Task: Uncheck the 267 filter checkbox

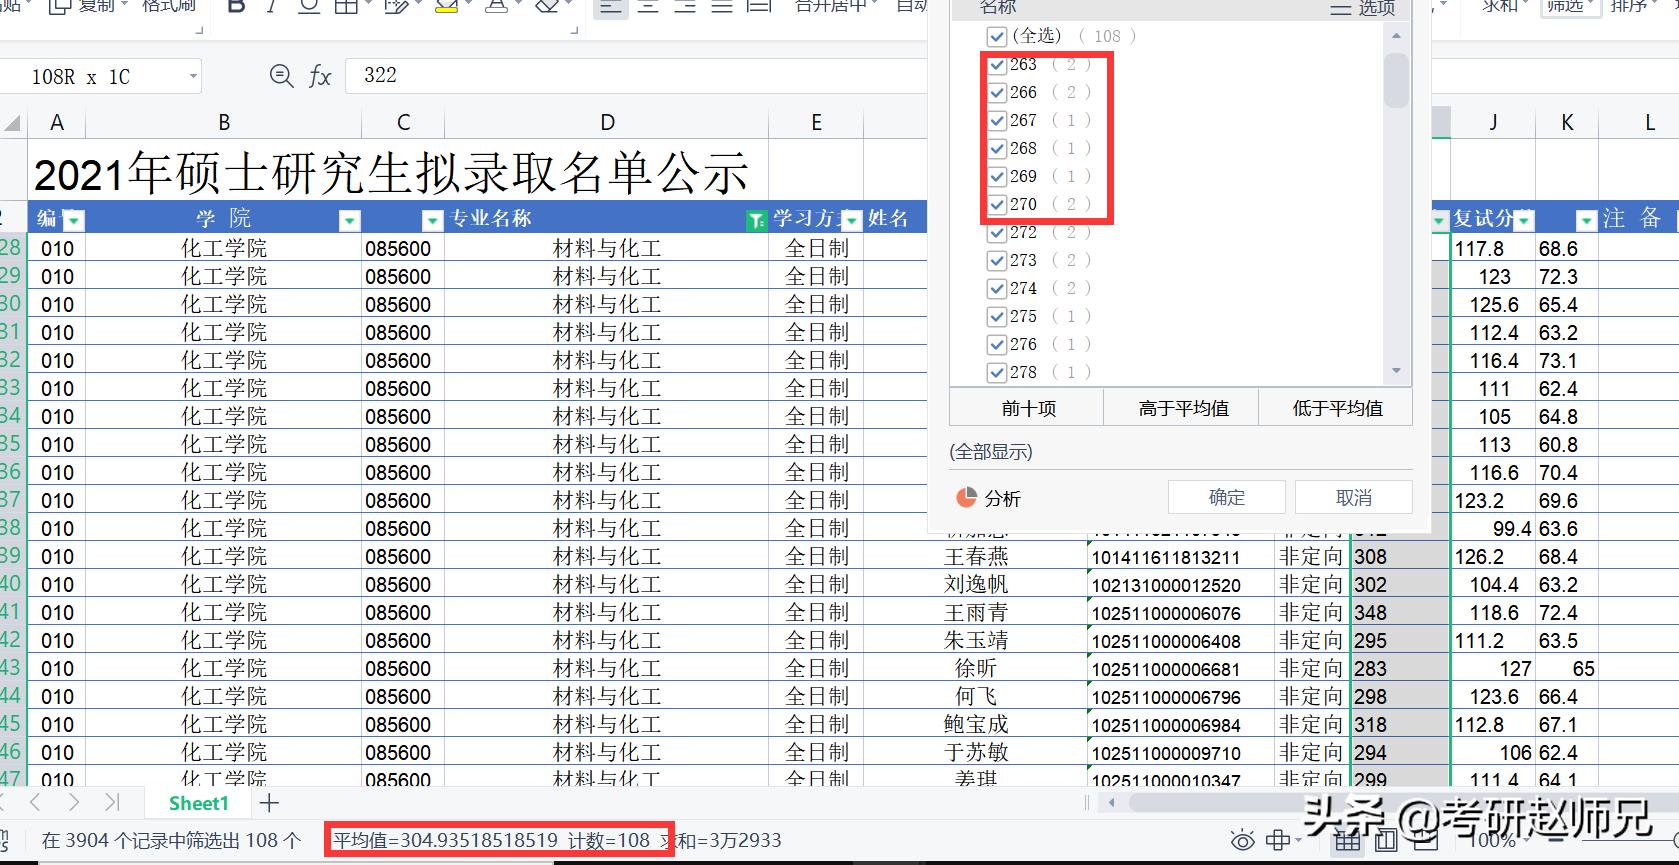Action: 997,121
